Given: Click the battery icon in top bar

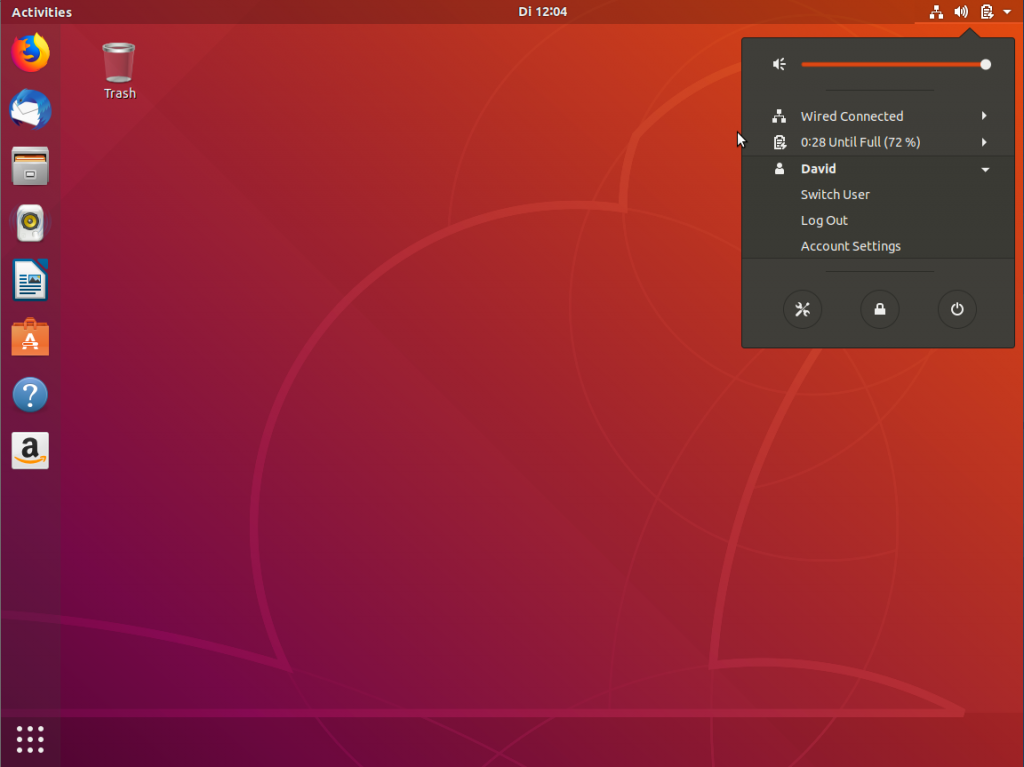Looking at the screenshot, I should point(987,12).
